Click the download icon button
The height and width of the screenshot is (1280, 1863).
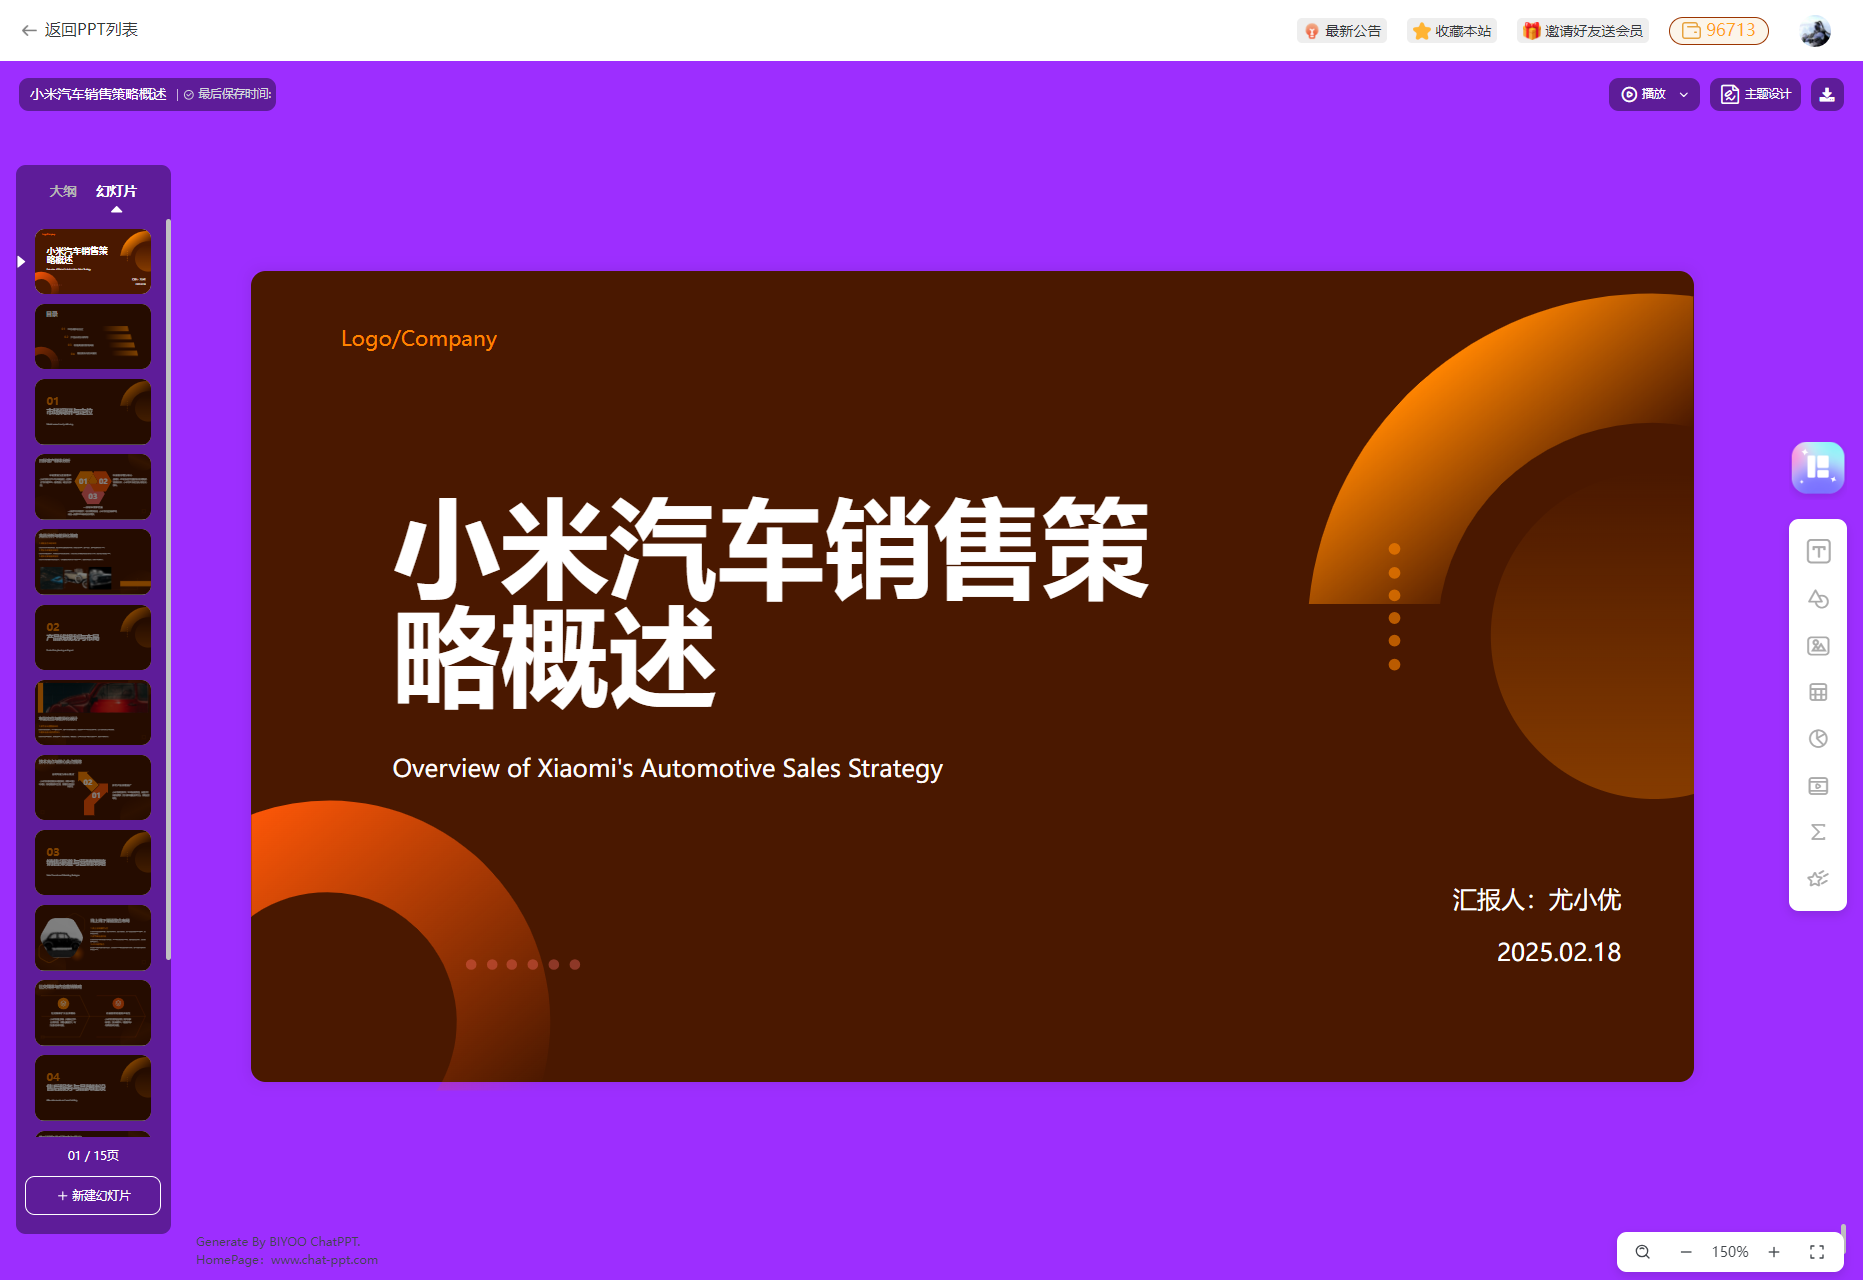pos(1827,94)
